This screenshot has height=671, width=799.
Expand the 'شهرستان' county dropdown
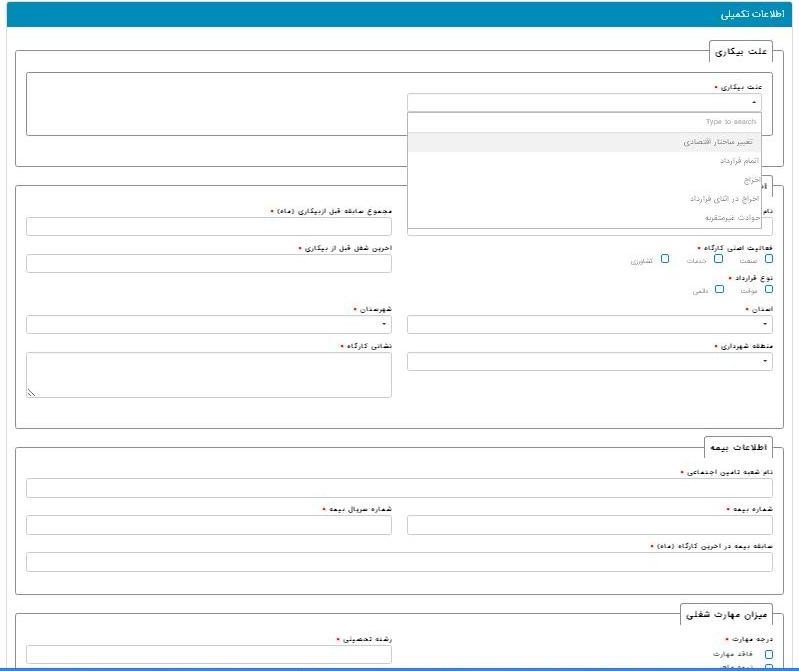coord(384,325)
